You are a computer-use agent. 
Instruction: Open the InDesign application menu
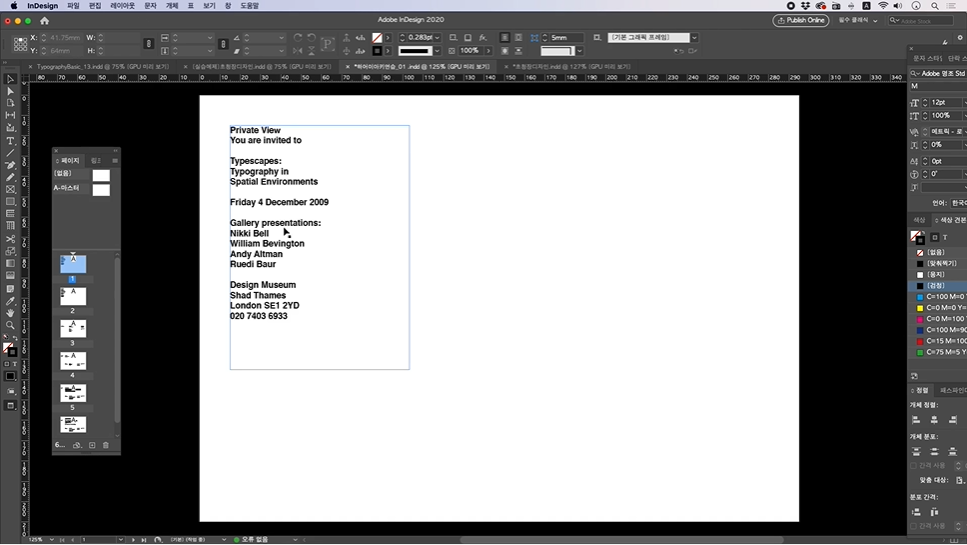tap(43, 6)
